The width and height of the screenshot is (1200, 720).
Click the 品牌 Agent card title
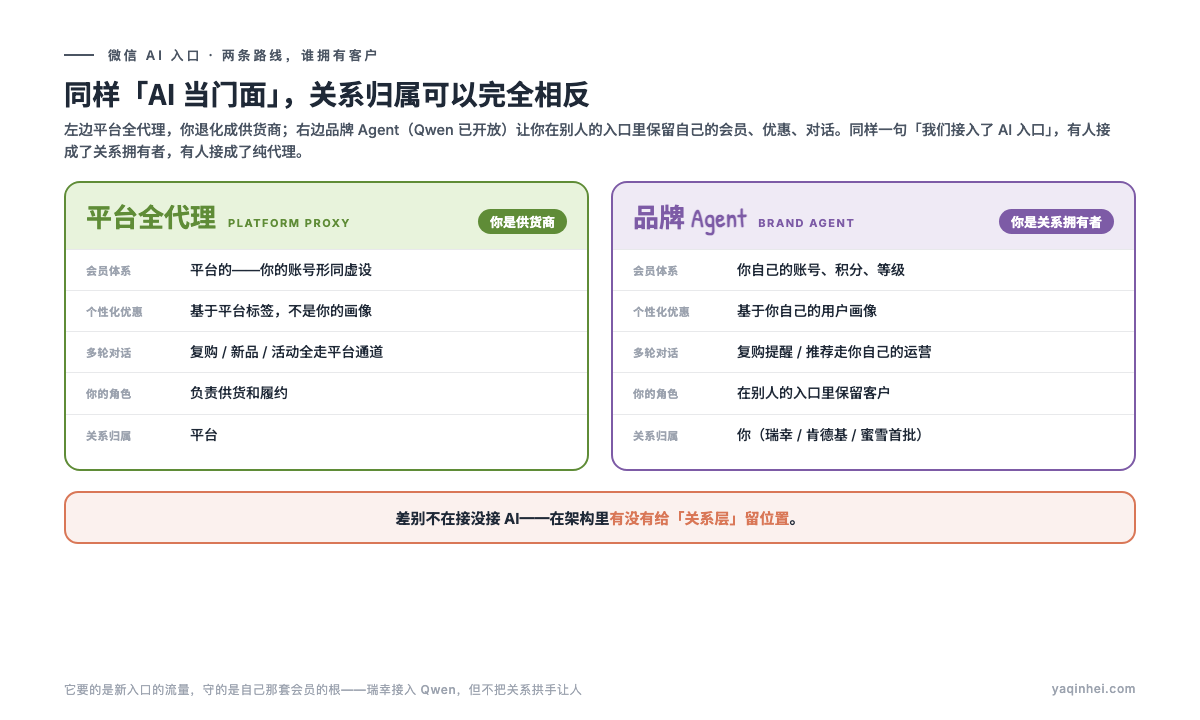pyautogui.click(x=690, y=218)
